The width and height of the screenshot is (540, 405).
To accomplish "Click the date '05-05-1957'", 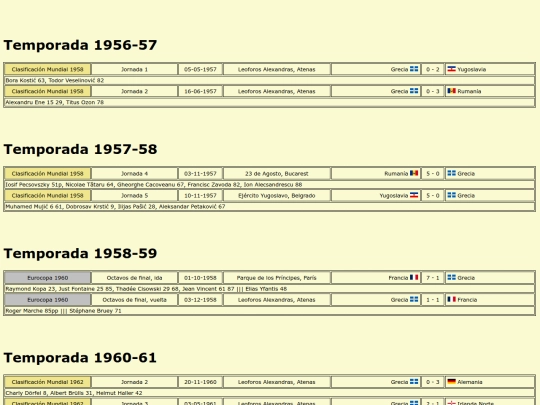I will (x=200, y=69).
